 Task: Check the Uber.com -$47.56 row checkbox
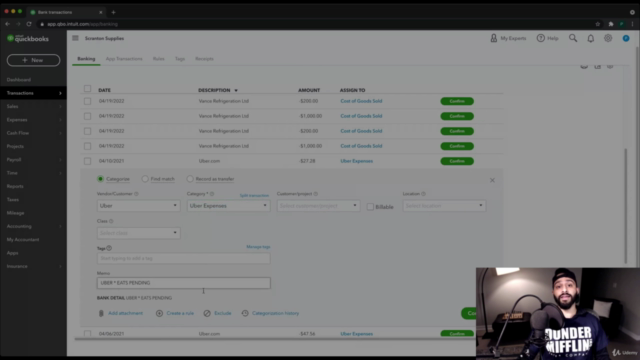[x=87, y=333]
